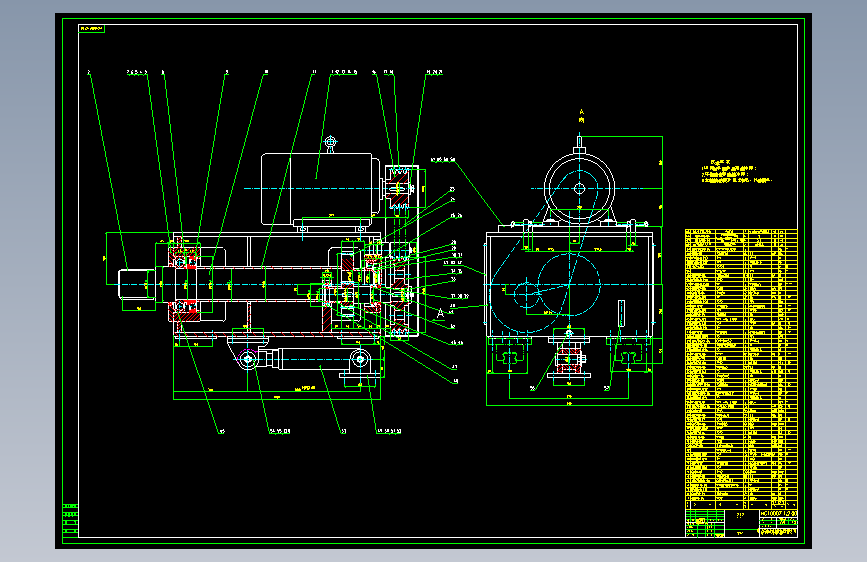This screenshot has width=867, height=562.
Task: Click the yellow technical notes text block
Action: [x=735, y=172]
